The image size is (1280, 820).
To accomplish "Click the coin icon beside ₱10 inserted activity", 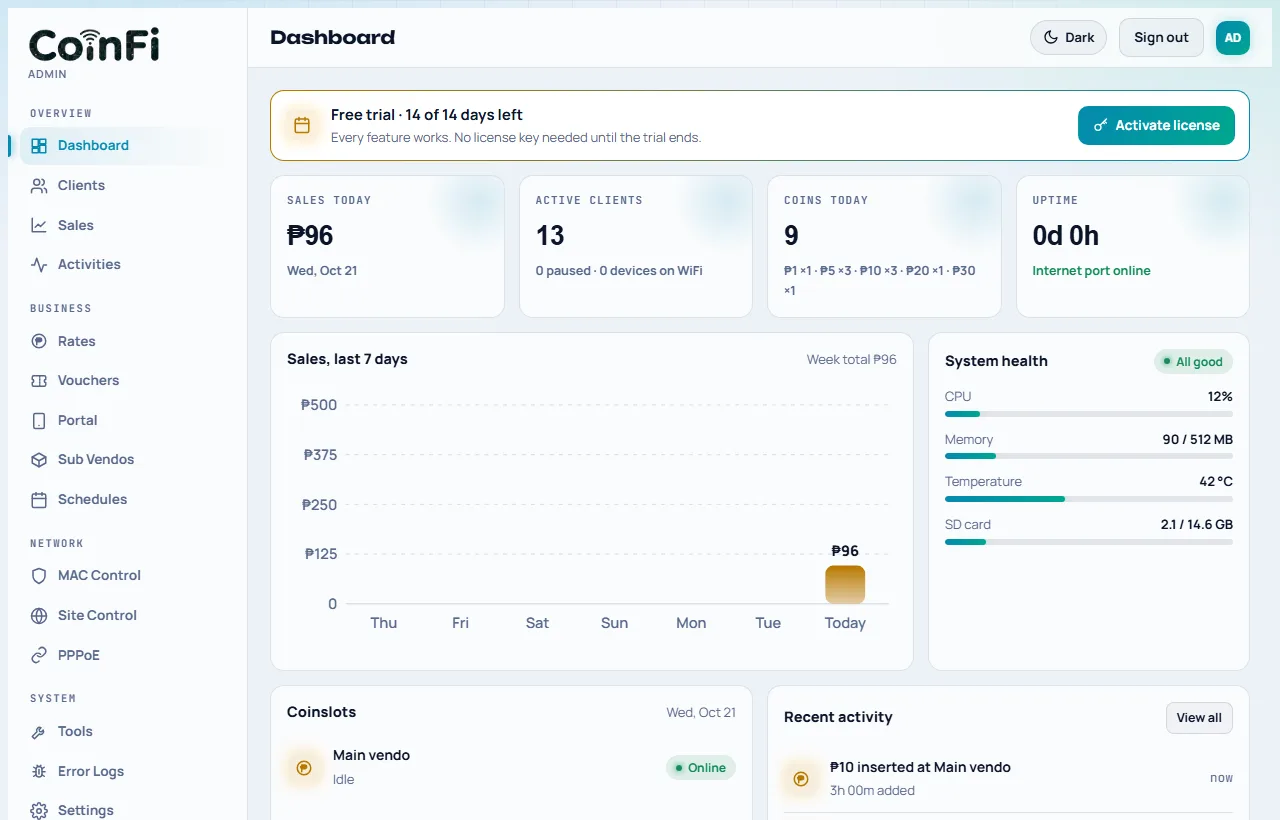I will tap(801, 779).
